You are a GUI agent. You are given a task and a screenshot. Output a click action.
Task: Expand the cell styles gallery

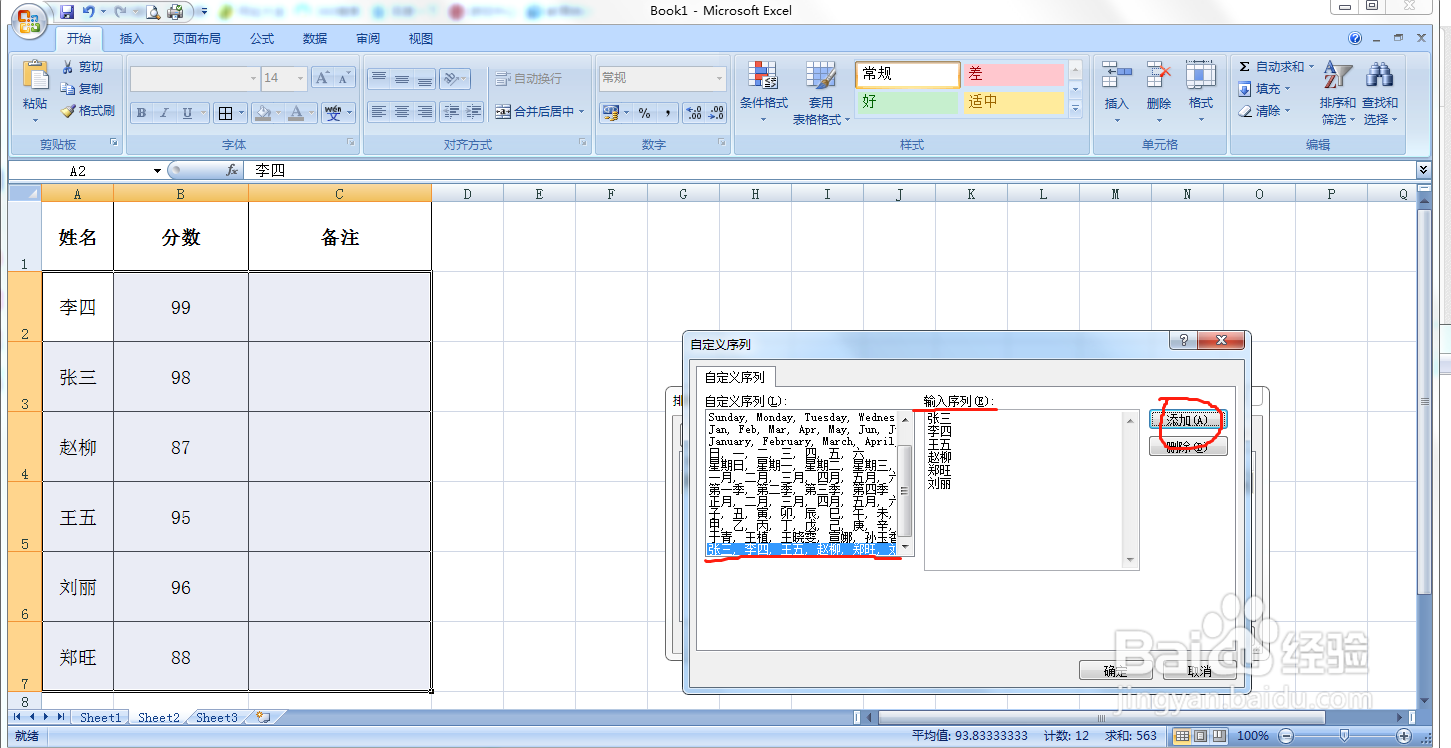pos(1075,108)
